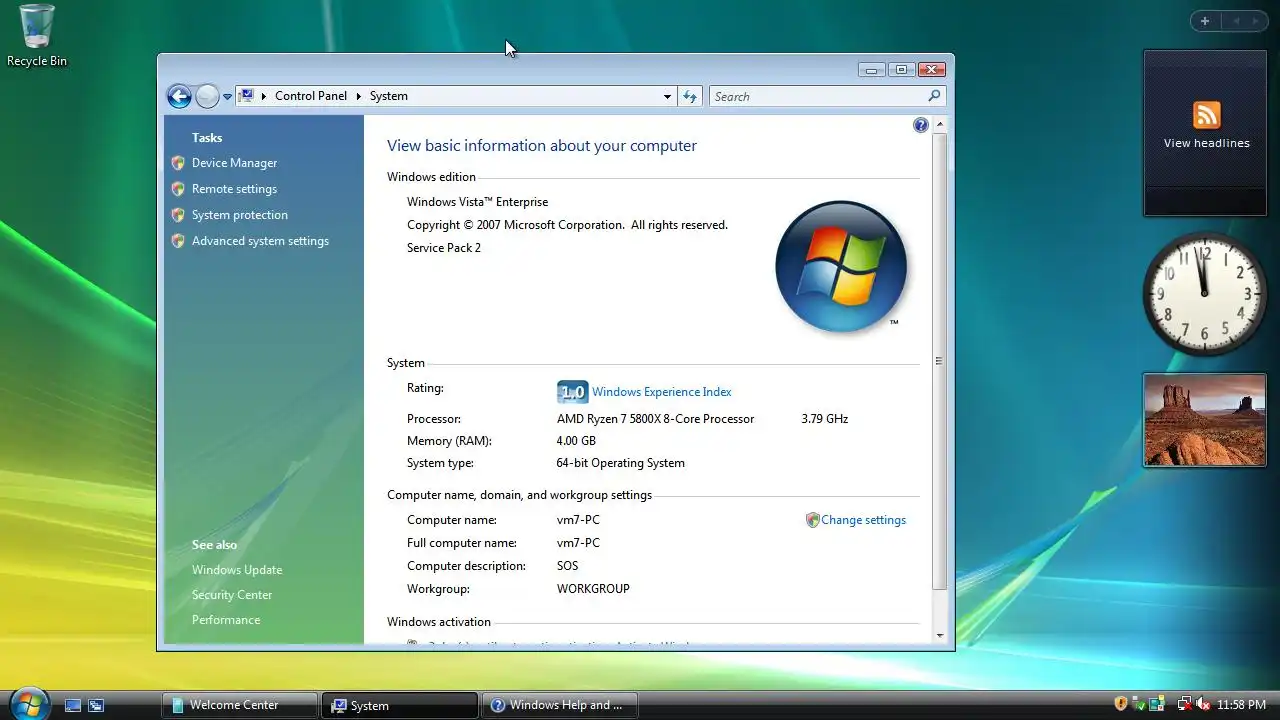
Task: Switch to System taskbar button
Action: [x=399, y=705]
